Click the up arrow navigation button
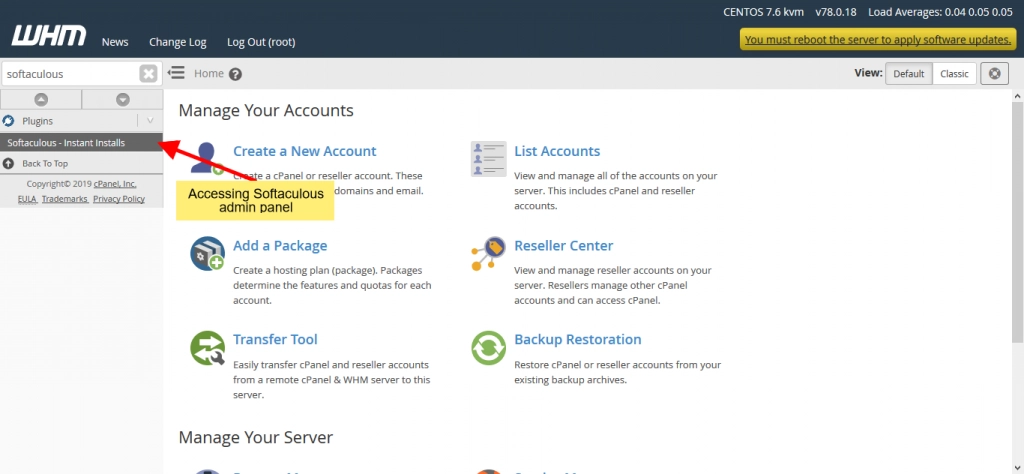This screenshot has height=474, width=1024. tap(40, 99)
